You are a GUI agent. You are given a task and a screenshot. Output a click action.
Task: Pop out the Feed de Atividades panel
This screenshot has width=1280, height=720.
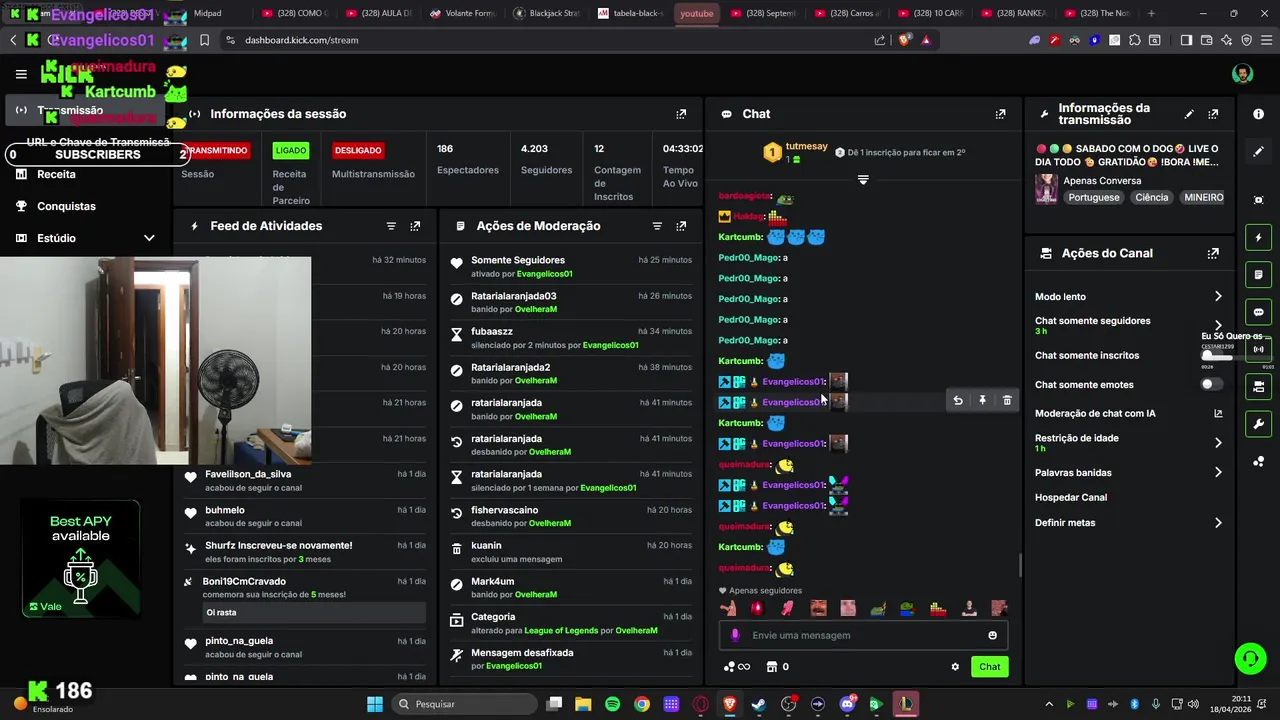(415, 226)
